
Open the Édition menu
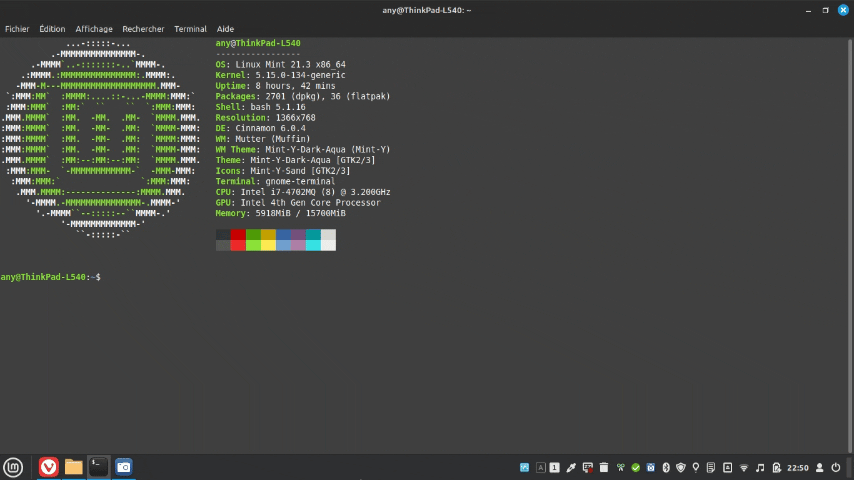pyautogui.click(x=52, y=29)
